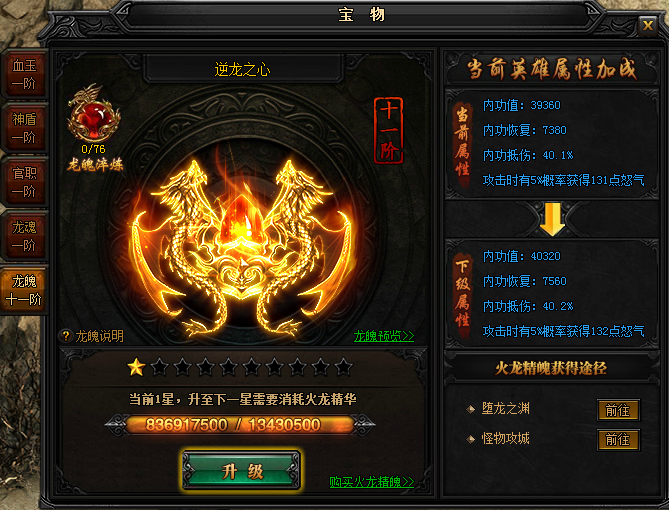Click the yellow down arrow between attributes
Viewport: 669px width, 510px height.
pos(552,219)
